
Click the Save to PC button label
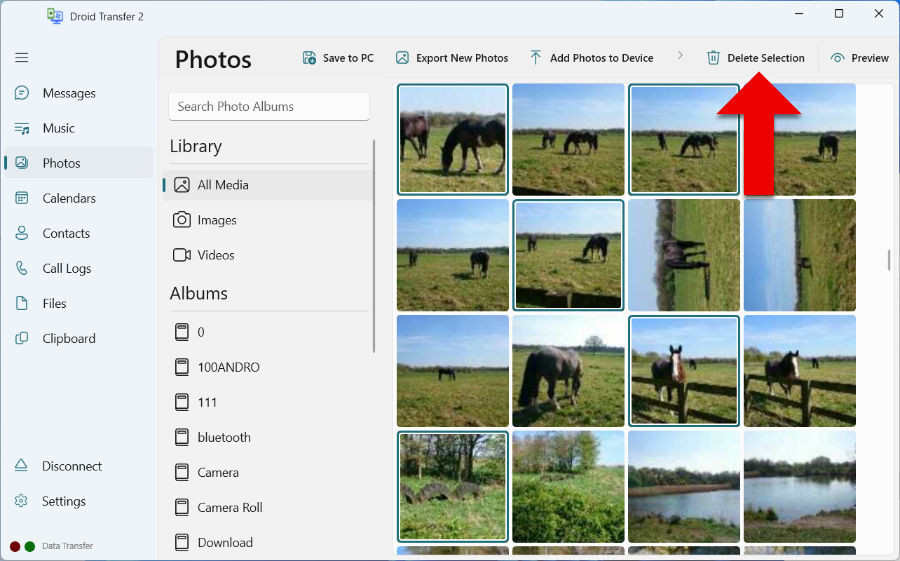pos(348,58)
